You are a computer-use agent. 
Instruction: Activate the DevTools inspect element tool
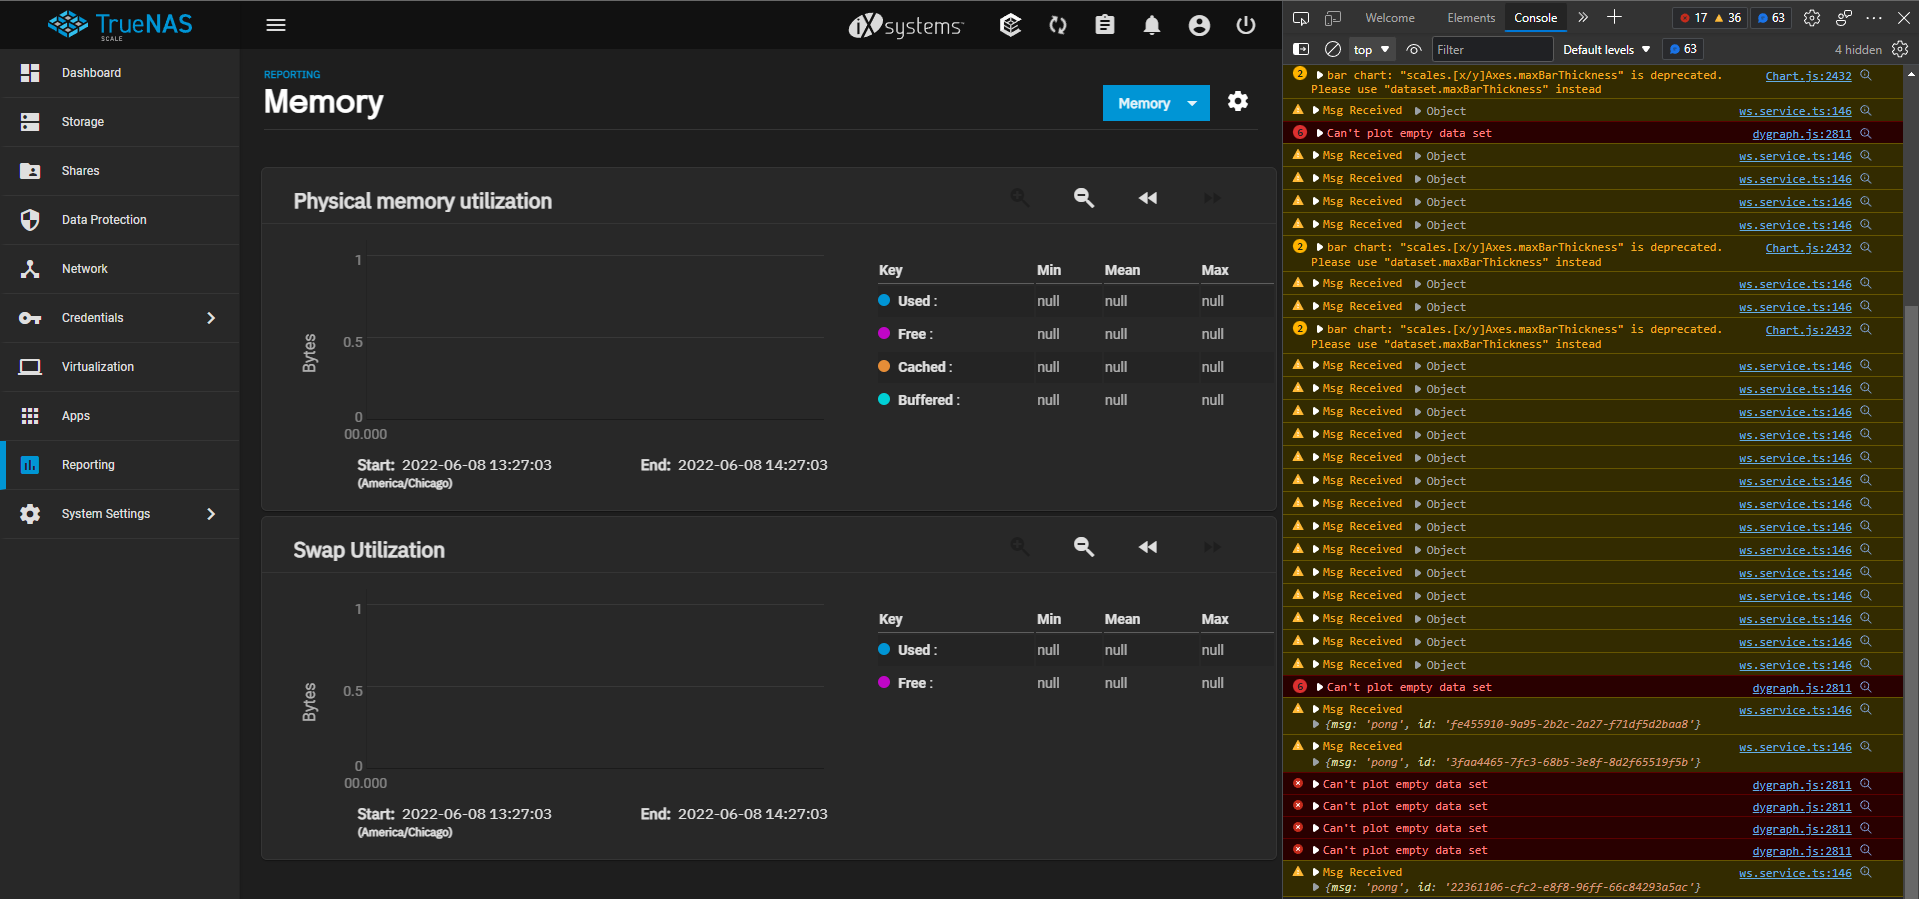pos(1301,18)
